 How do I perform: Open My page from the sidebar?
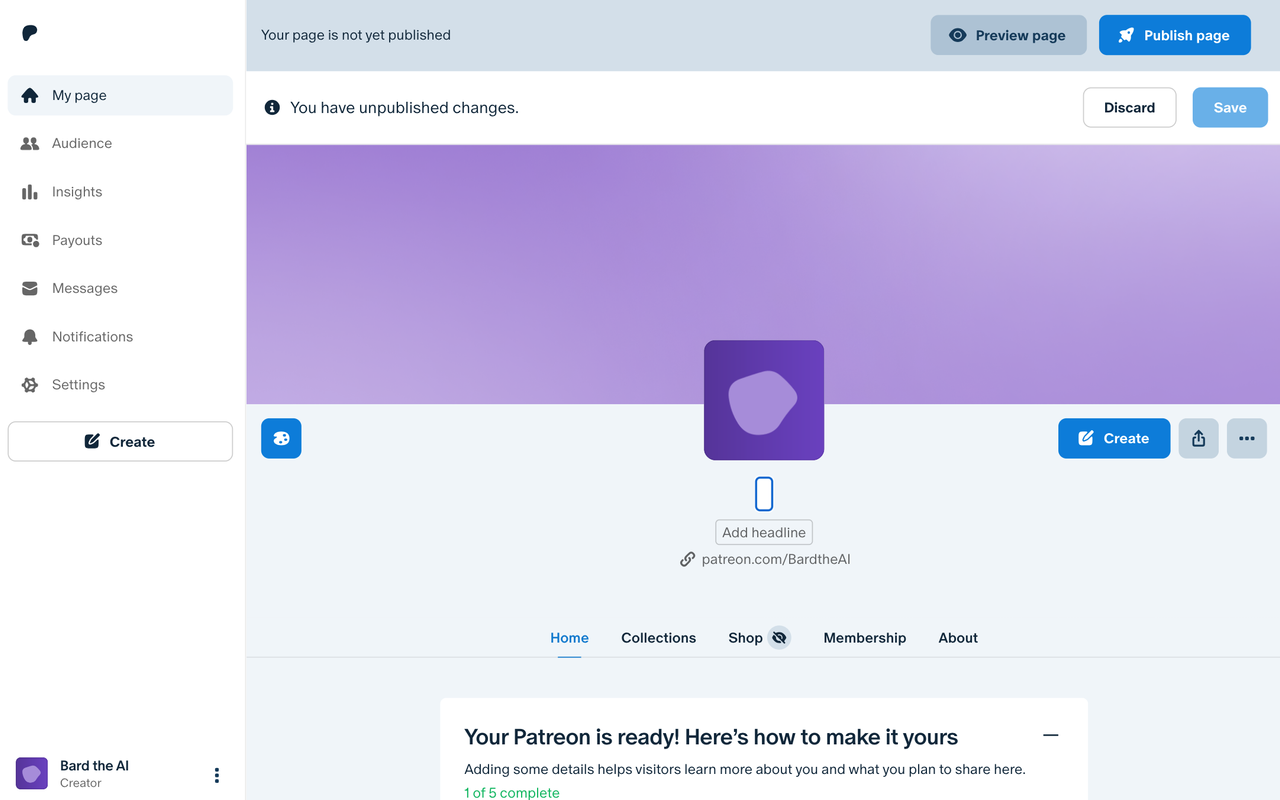(x=120, y=95)
